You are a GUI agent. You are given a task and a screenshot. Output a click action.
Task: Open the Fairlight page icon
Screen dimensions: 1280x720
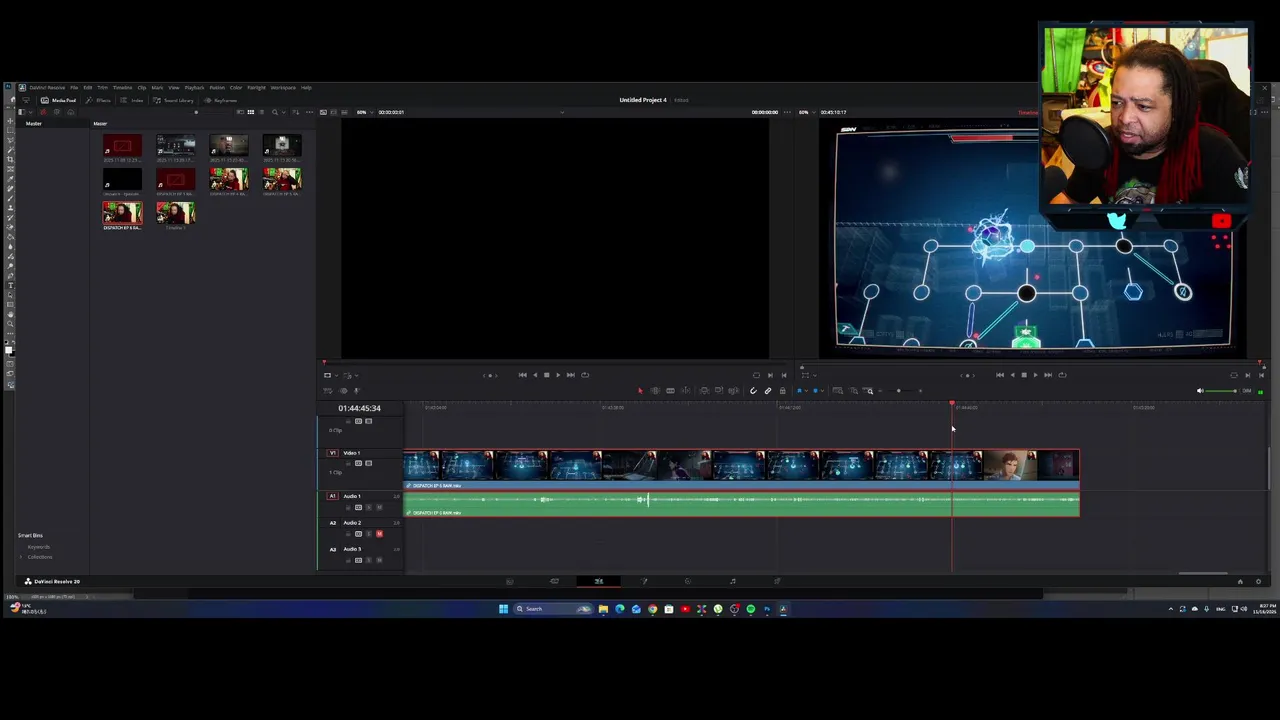pyautogui.click(x=733, y=581)
